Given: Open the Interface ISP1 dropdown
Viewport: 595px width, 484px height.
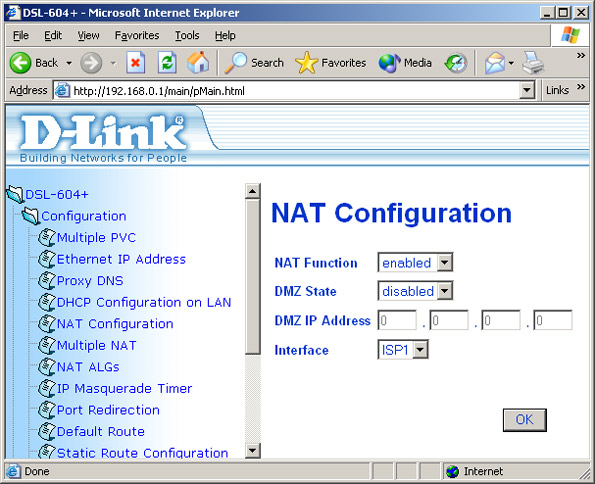Looking at the screenshot, I should pyautogui.click(x=403, y=349).
